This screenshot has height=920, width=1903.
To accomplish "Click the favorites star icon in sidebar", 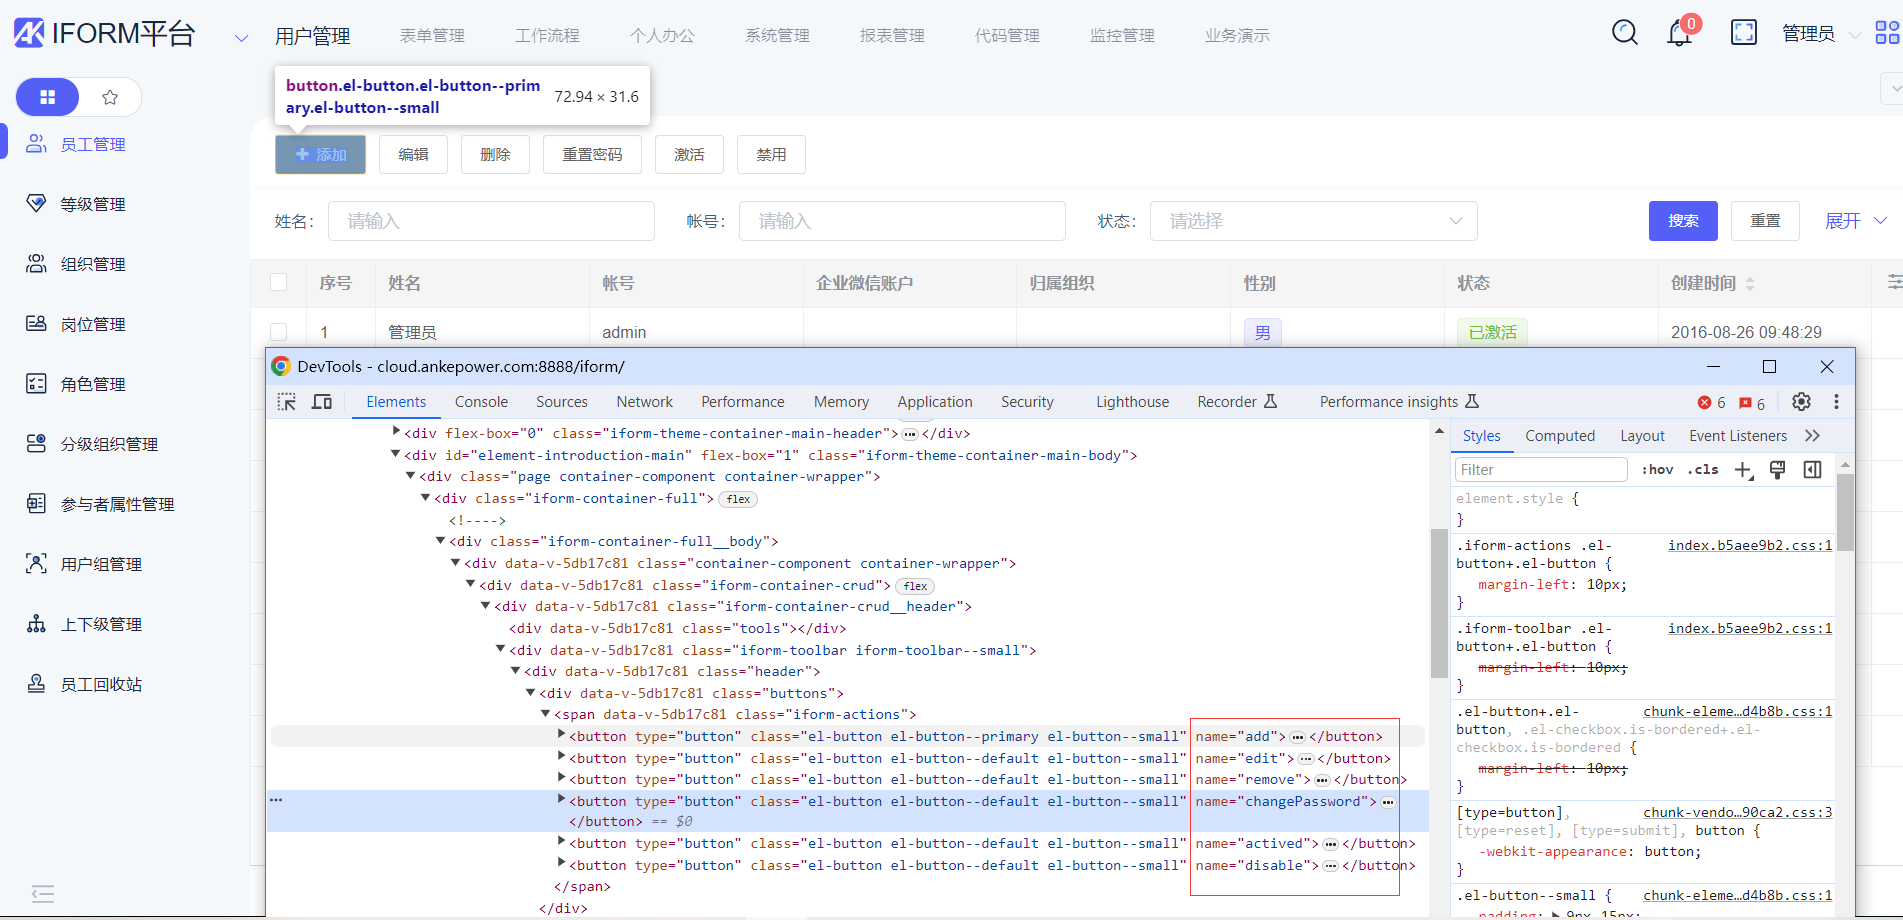I will coord(110,97).
